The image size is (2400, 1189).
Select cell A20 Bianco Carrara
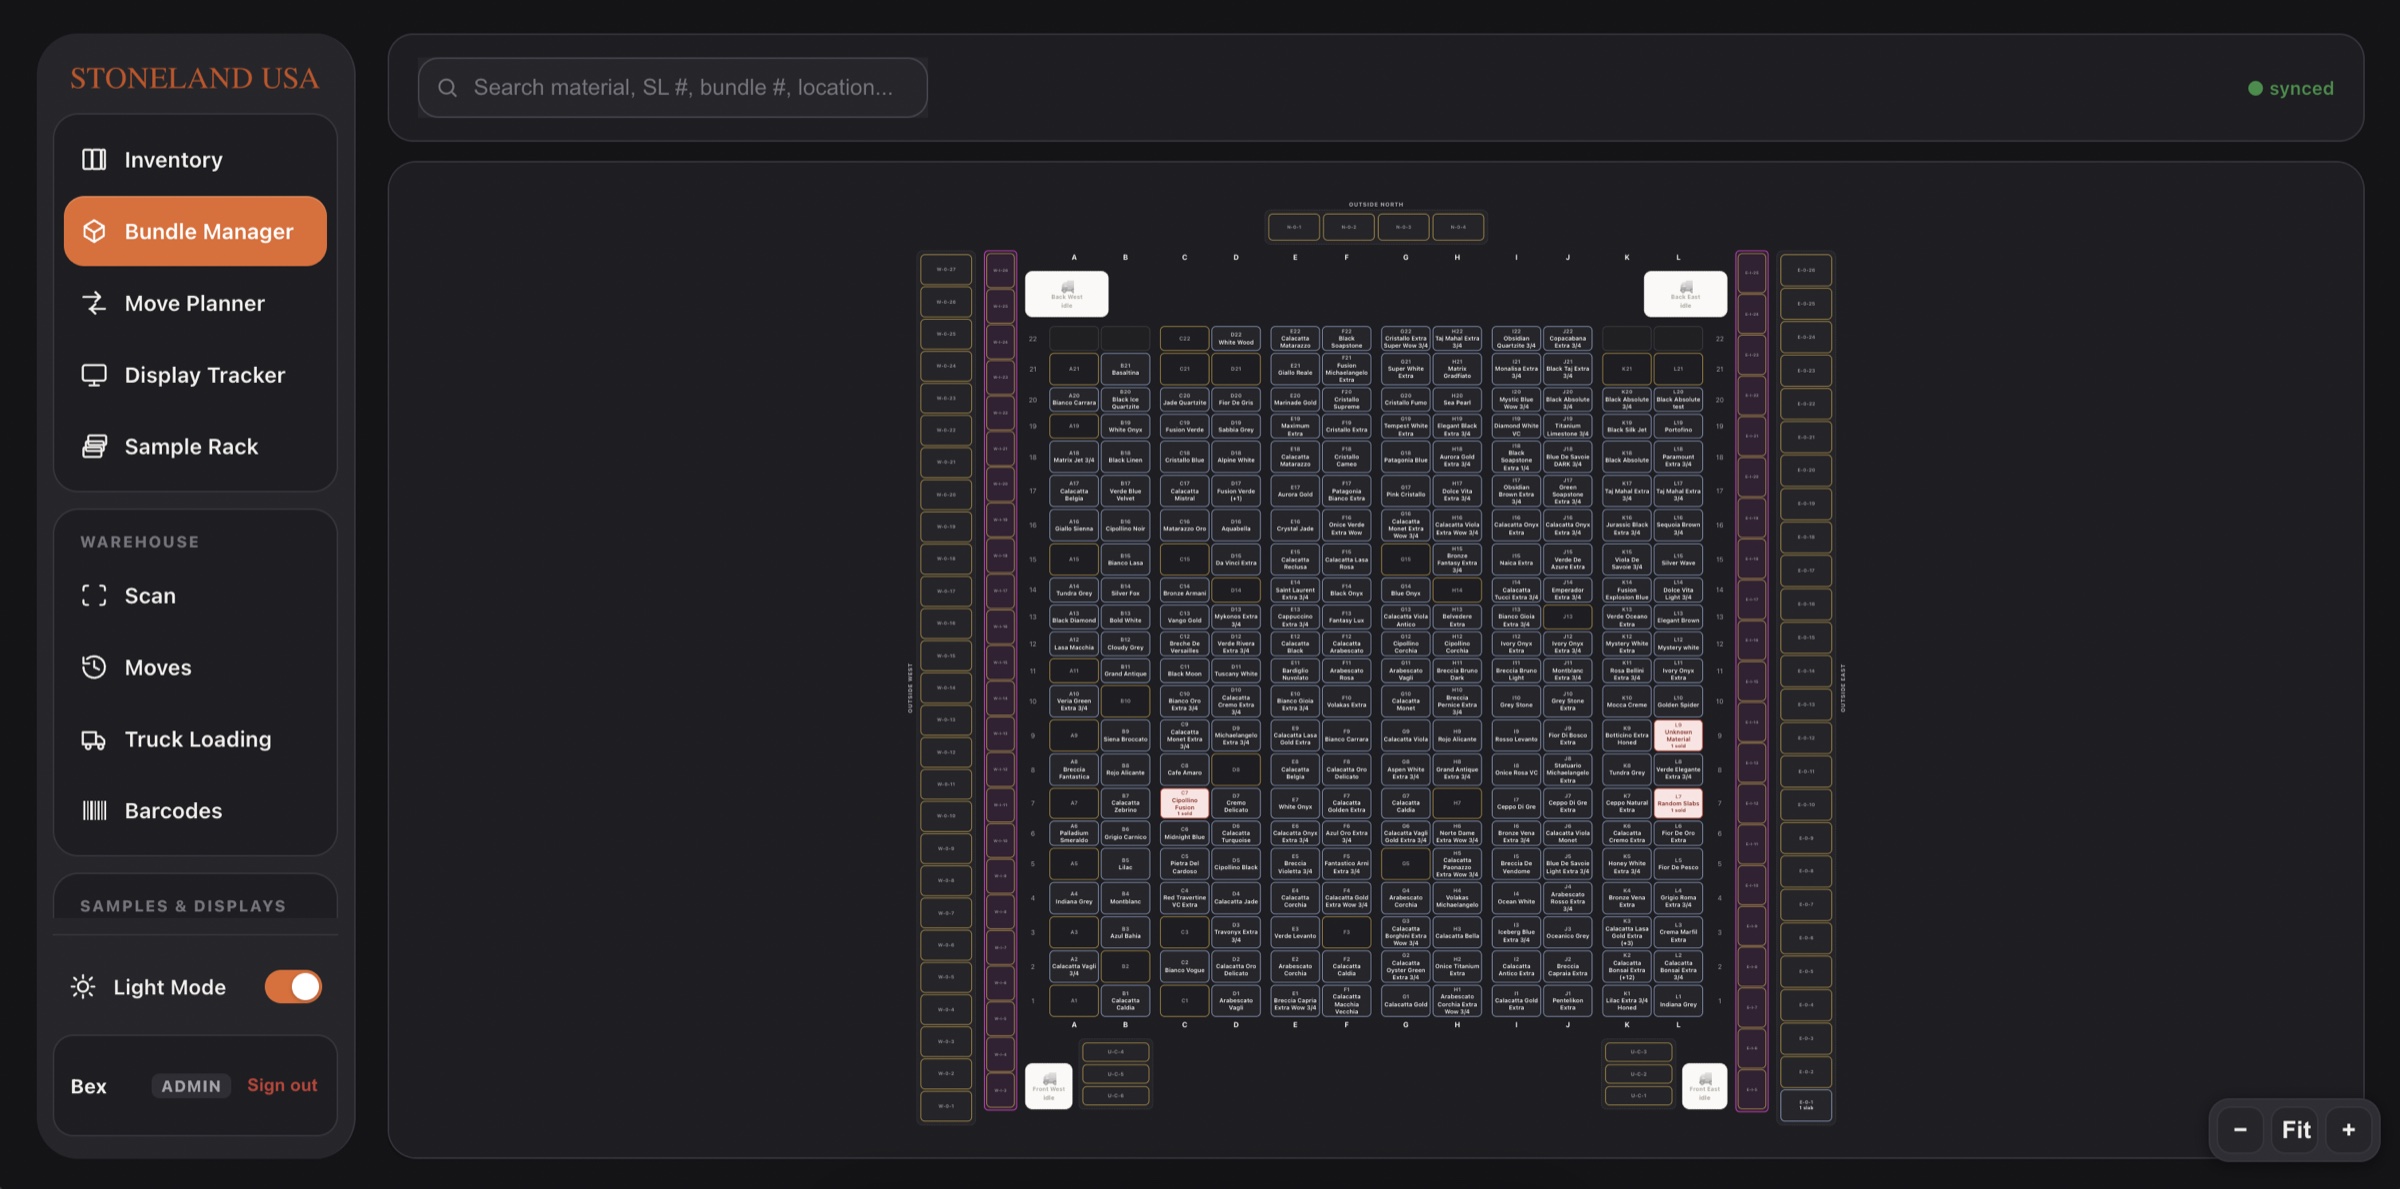(1074, 399)
